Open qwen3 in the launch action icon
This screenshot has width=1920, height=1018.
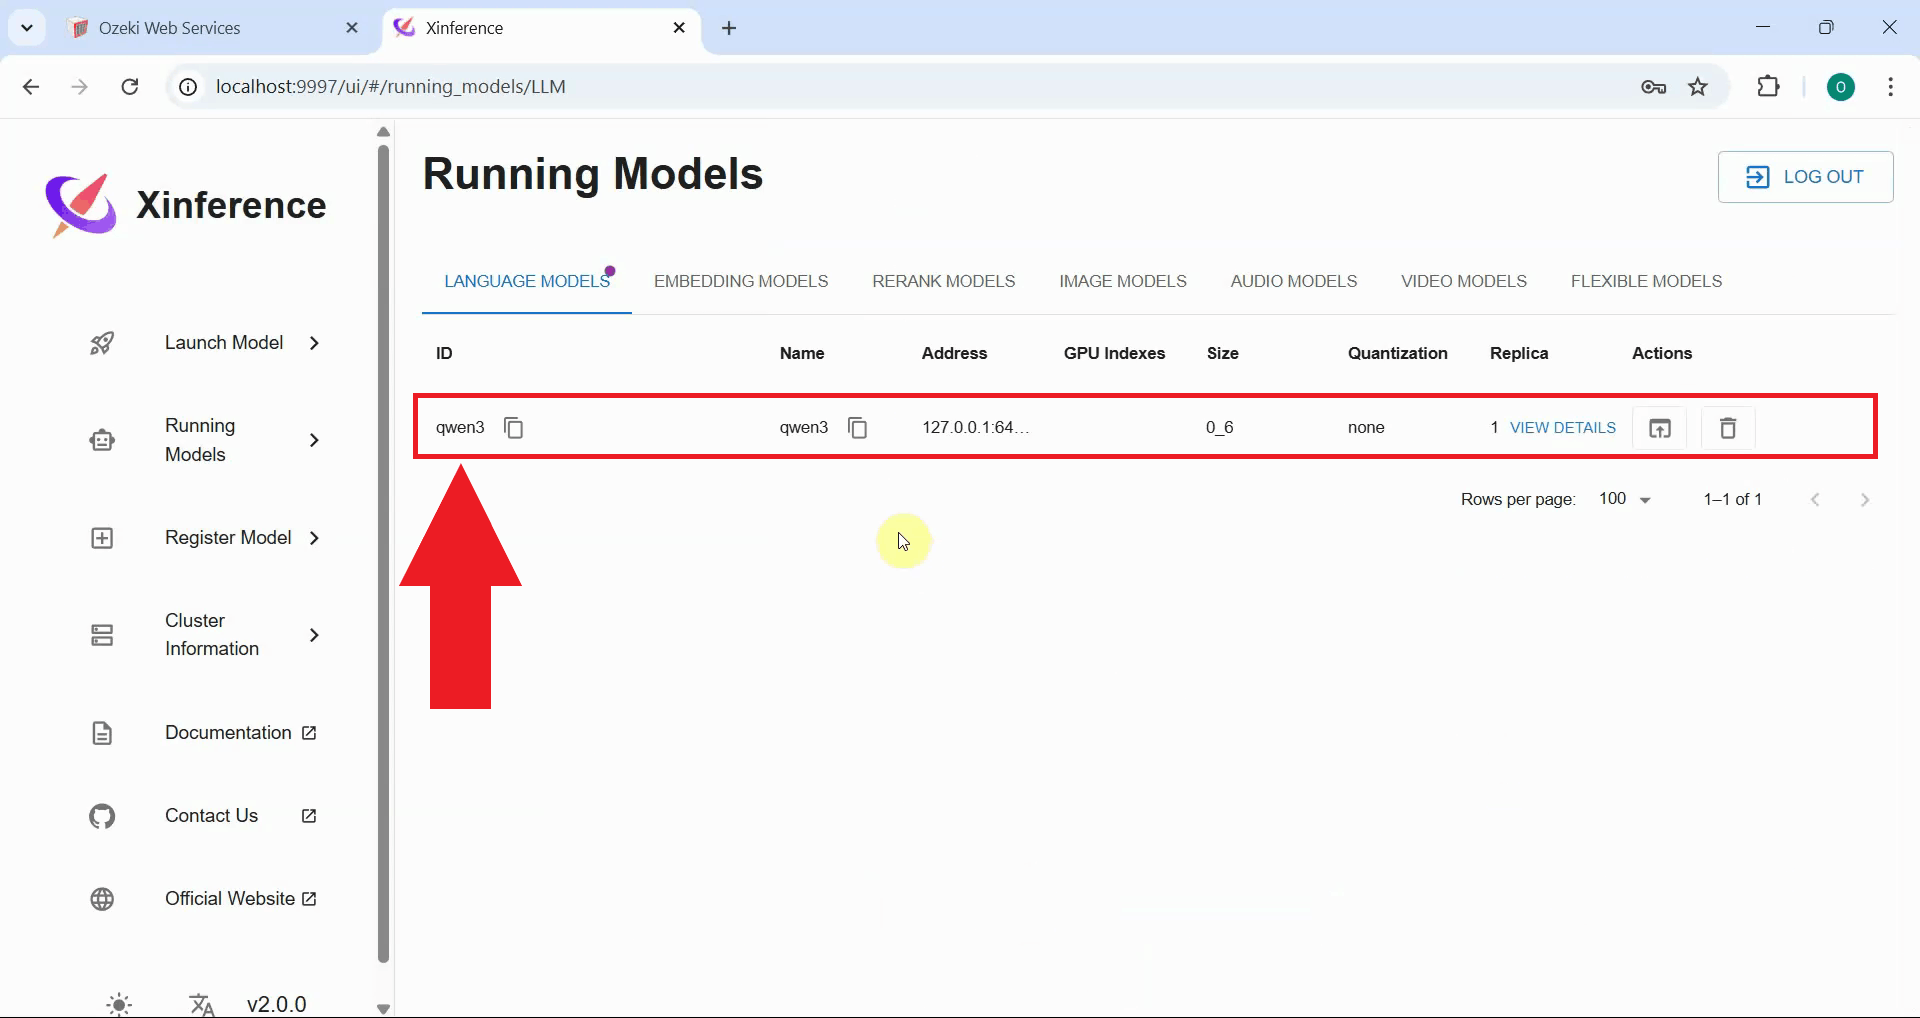pos(1660,427)
